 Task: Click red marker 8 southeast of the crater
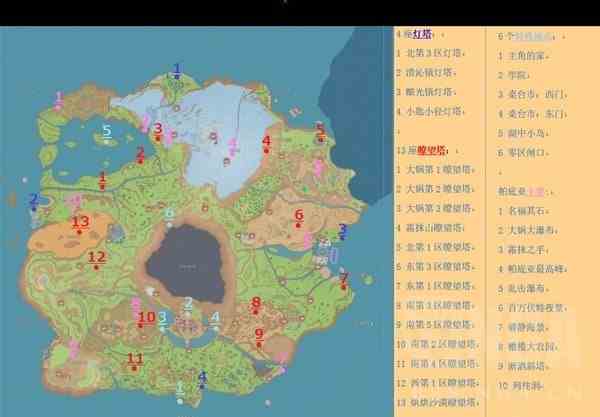(x=256, y=305)
